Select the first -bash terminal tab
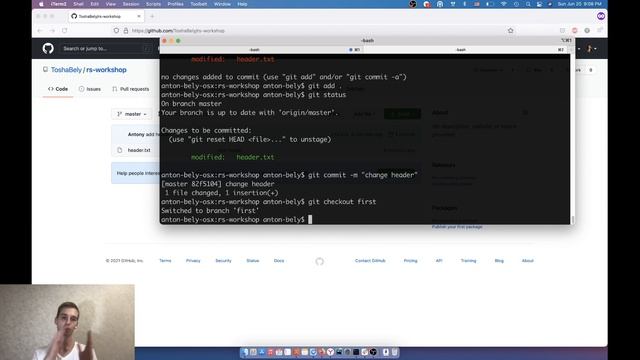The width and height of the screenshot is (640, 360). [x=261, y=50]
